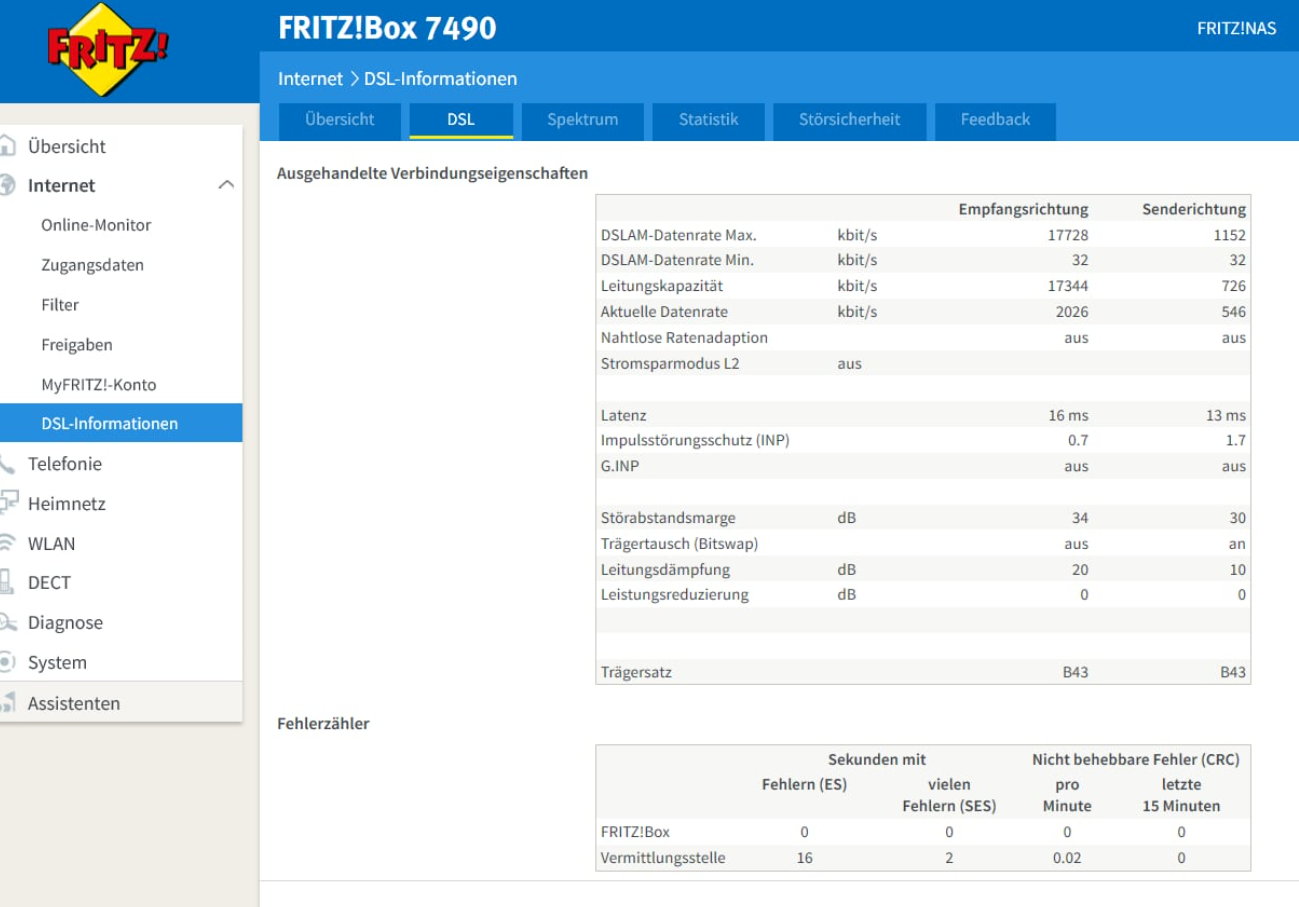Screen dimensions: 1299x907
Task: Click the System icon in sidebar
Action: pos(8,663)
